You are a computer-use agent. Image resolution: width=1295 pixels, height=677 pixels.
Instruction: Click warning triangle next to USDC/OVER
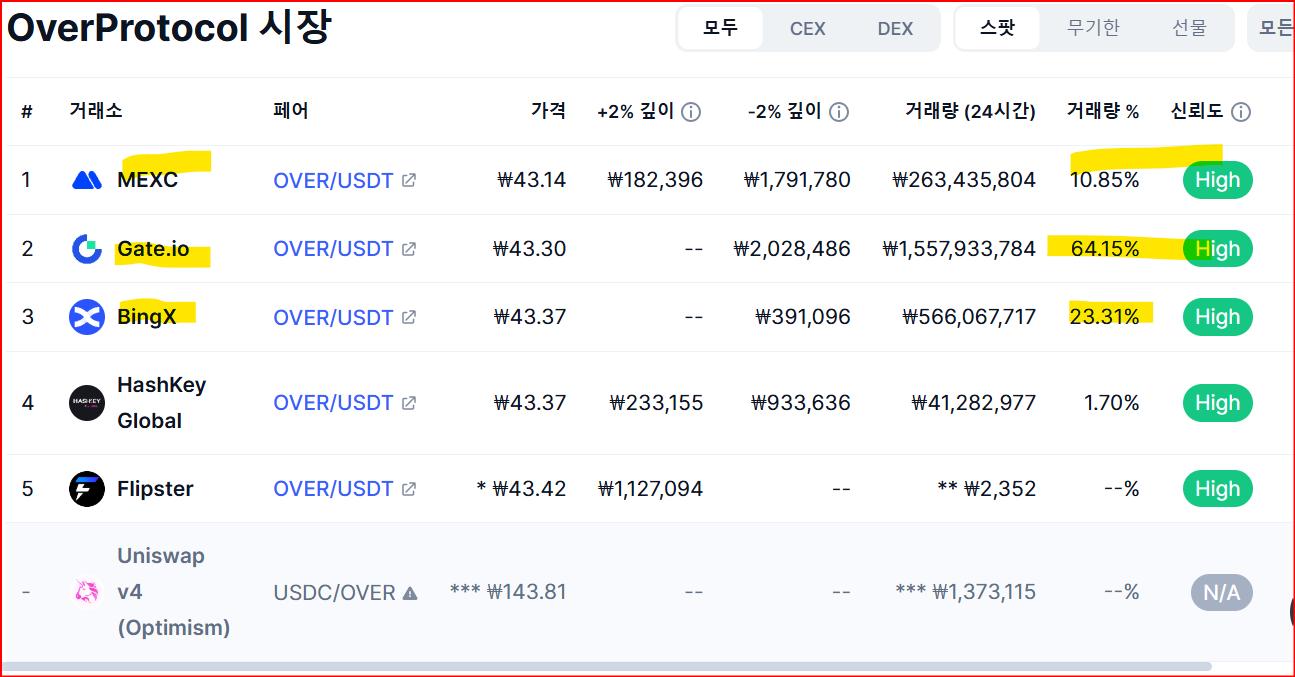coord(410,593)
